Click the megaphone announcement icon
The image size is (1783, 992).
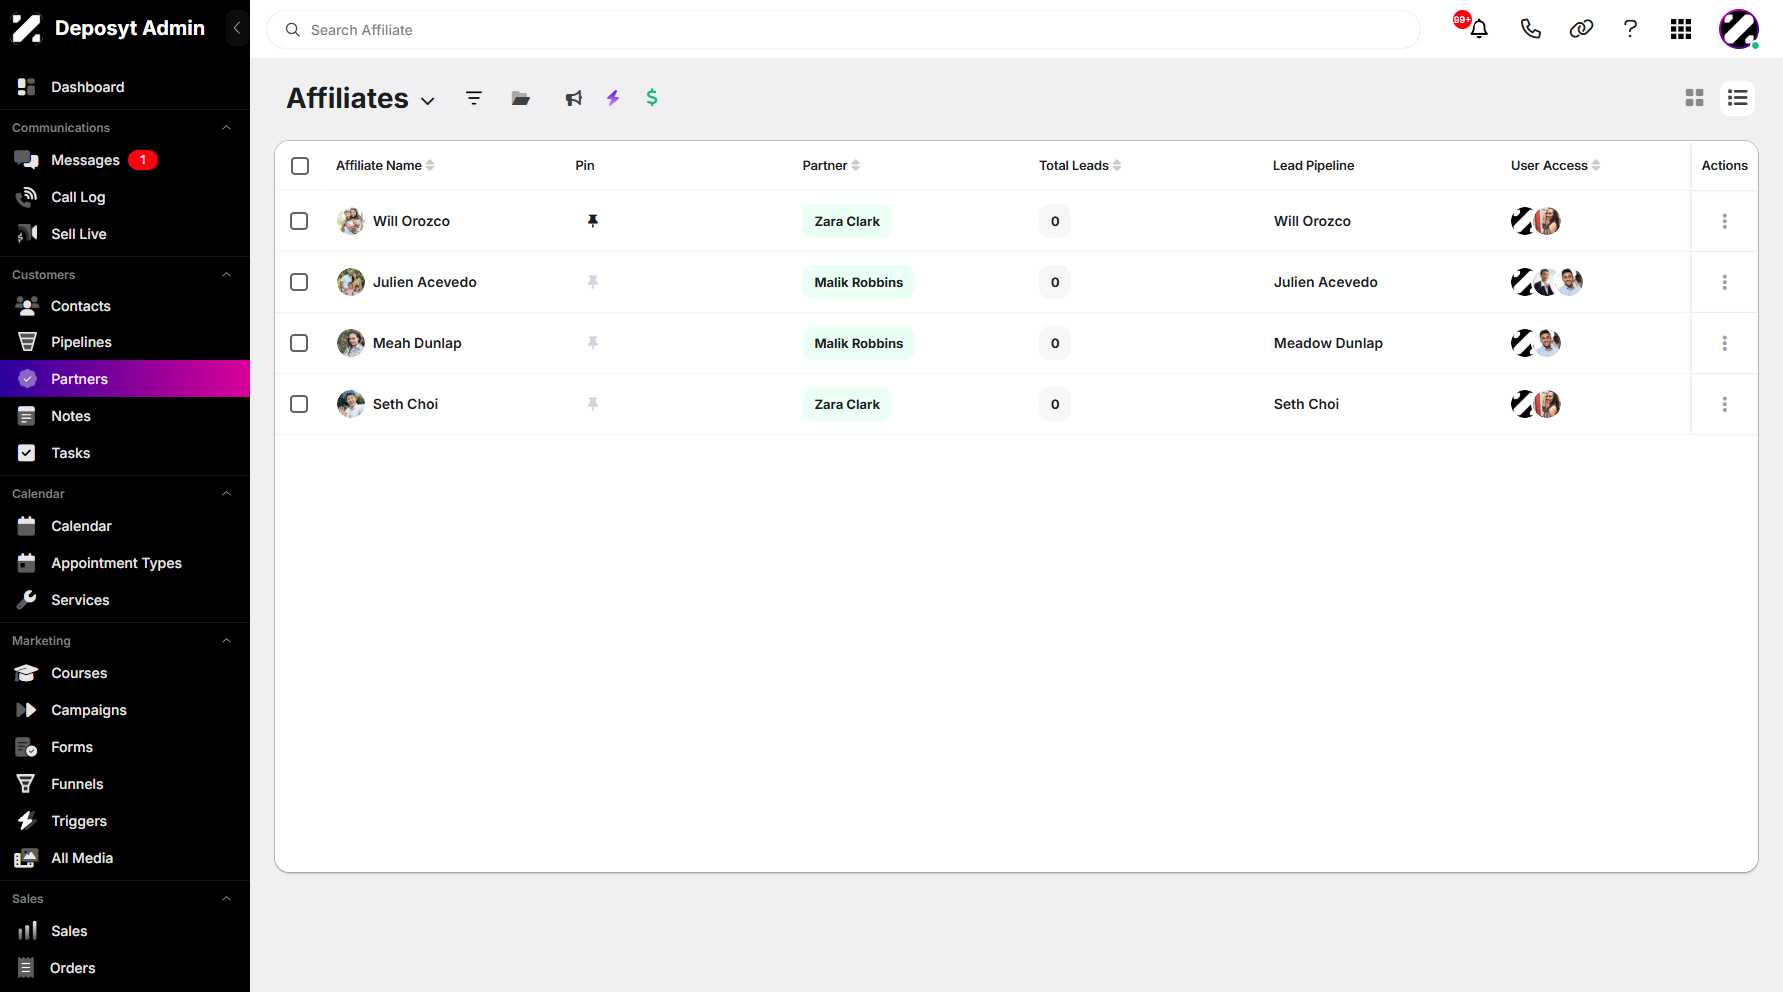click(573, 98)
